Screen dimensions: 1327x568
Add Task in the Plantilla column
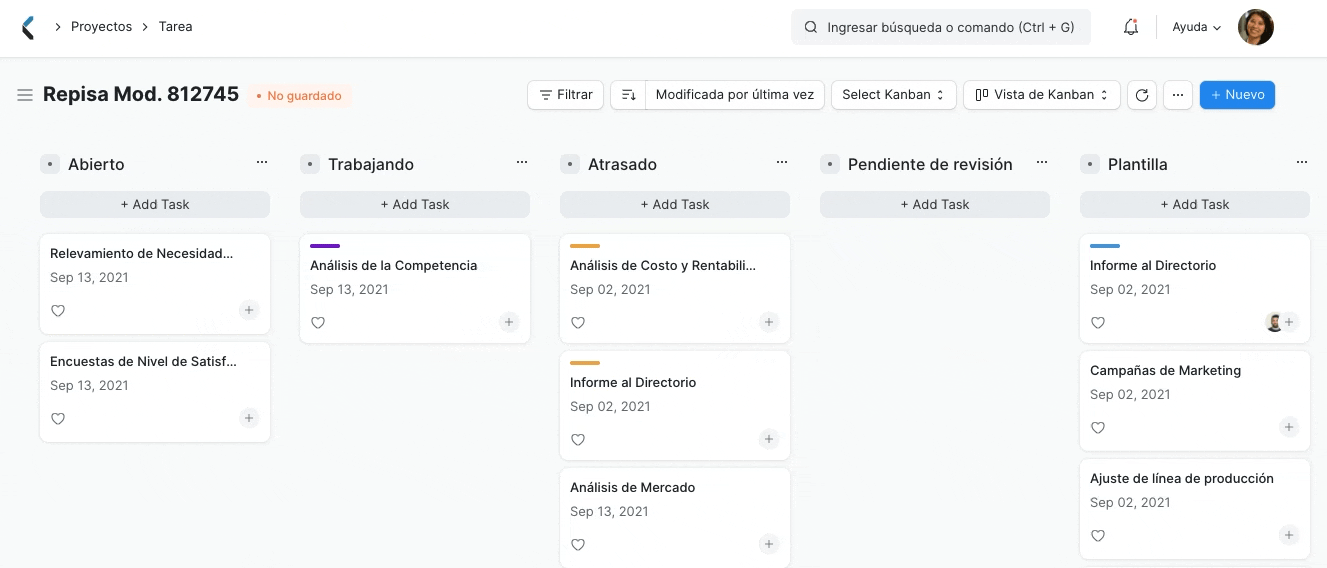[1195, 204]
